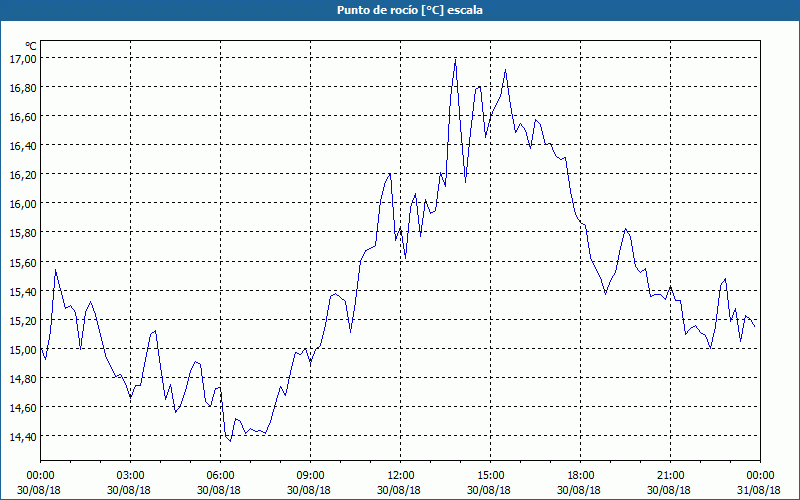
Task: Select the 15,20 y-axis value
Action: click(23, 320)
